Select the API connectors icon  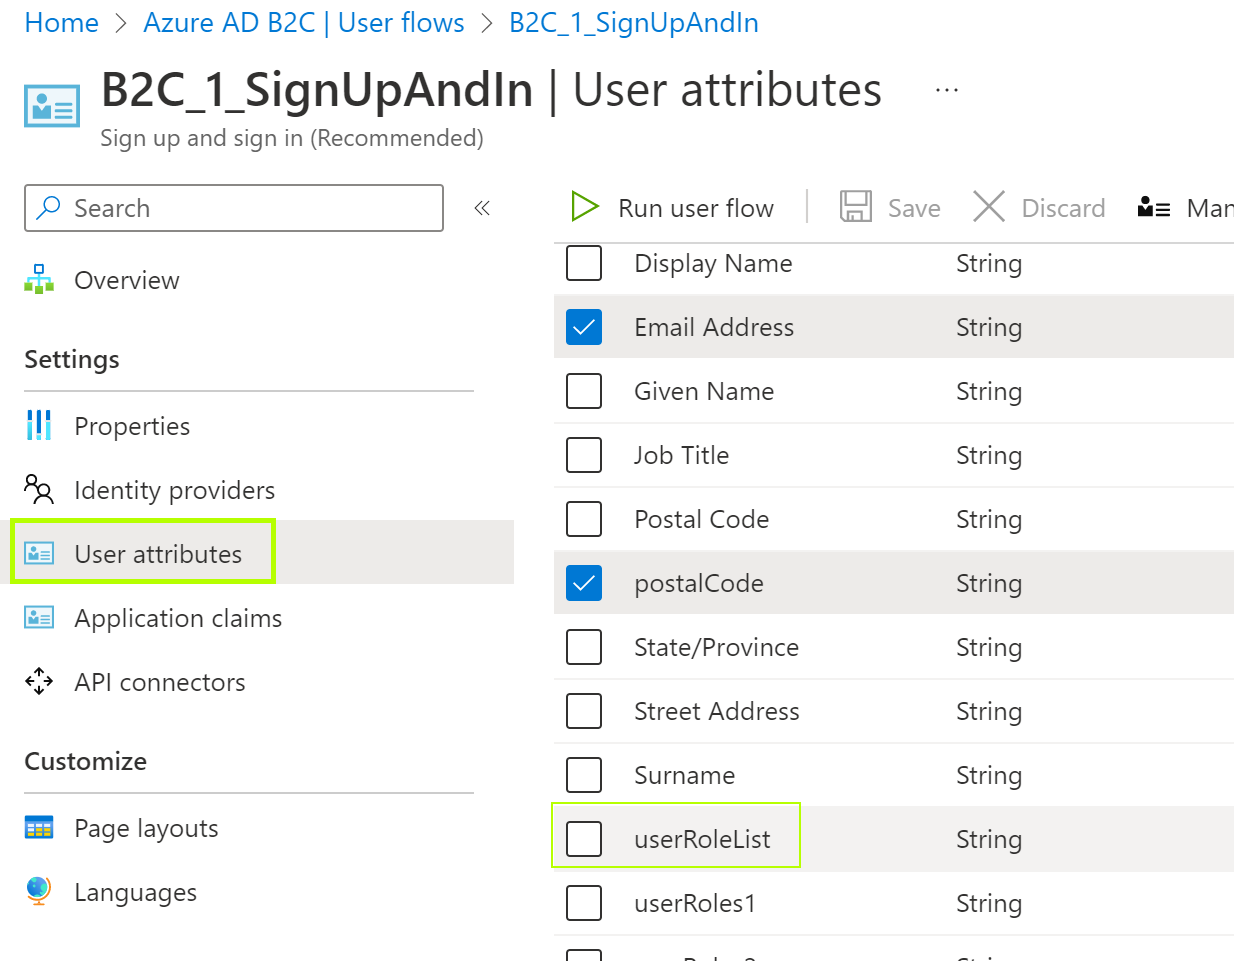[x=39, y=682]
